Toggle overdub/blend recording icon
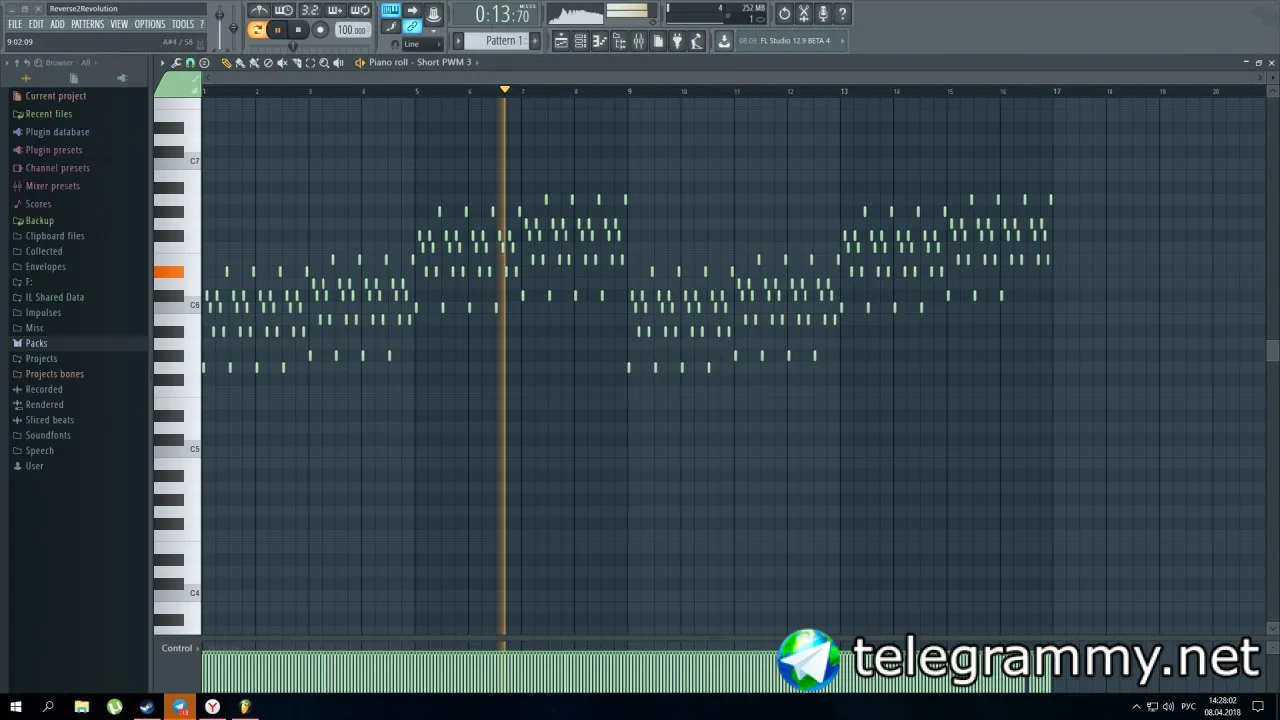 [x=335, y=11]
